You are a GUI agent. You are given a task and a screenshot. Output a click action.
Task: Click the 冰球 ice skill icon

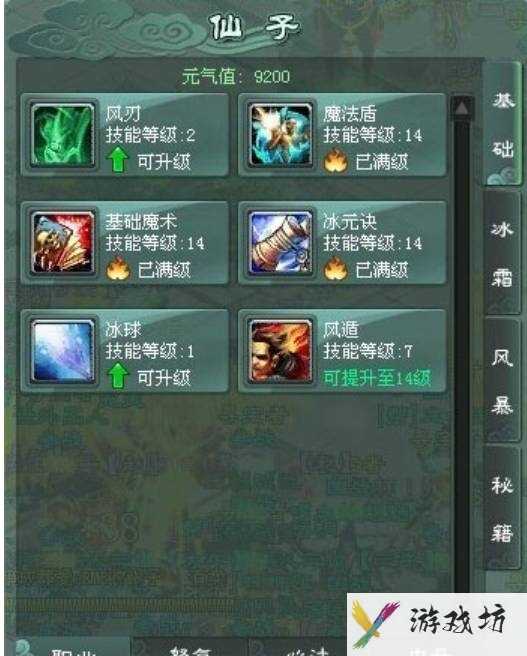pyautogui.click(x=63, y=351)
